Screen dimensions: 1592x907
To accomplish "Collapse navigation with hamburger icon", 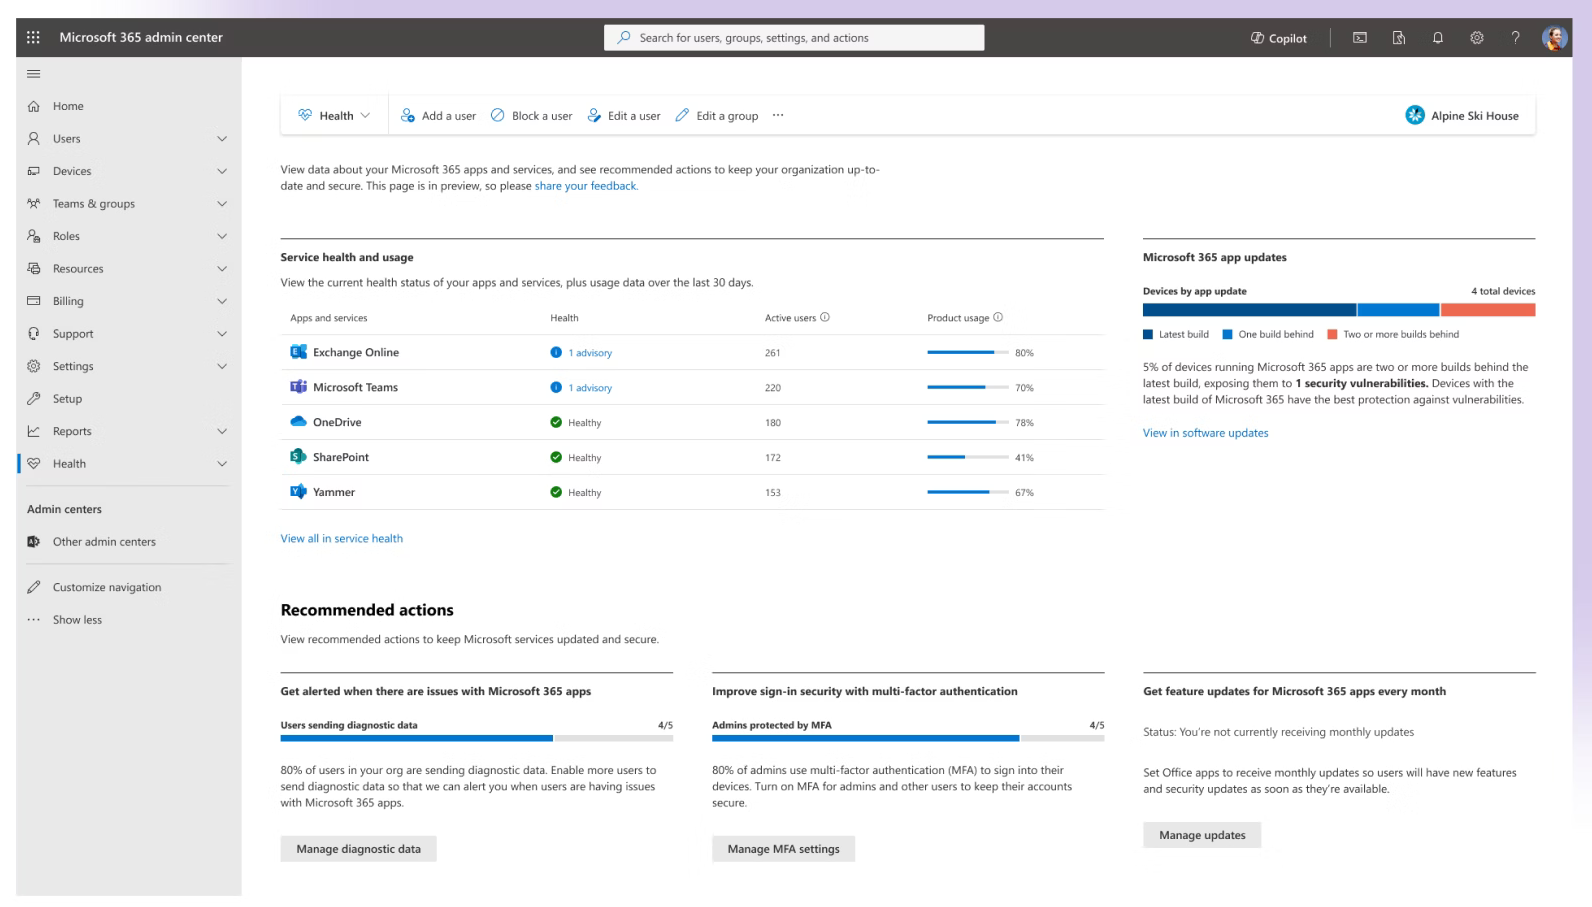I will click(33, 74).
